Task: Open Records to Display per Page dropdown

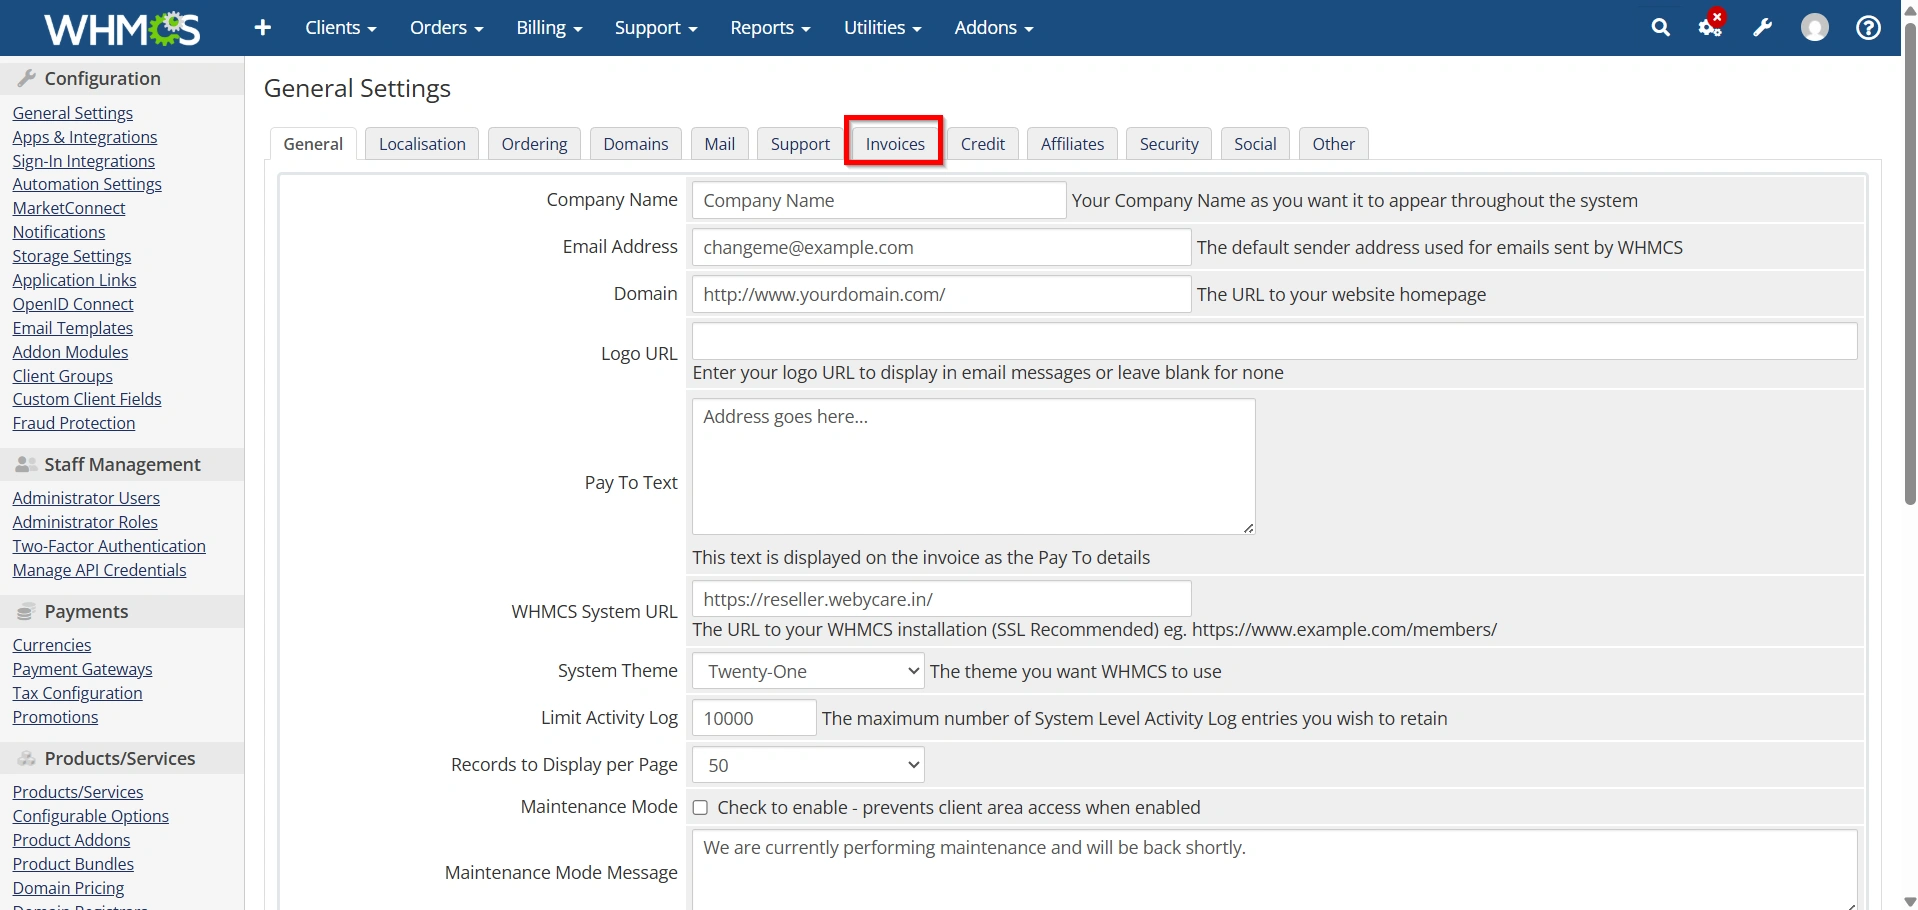Action: pyautogui.click(x=808, y=765)
